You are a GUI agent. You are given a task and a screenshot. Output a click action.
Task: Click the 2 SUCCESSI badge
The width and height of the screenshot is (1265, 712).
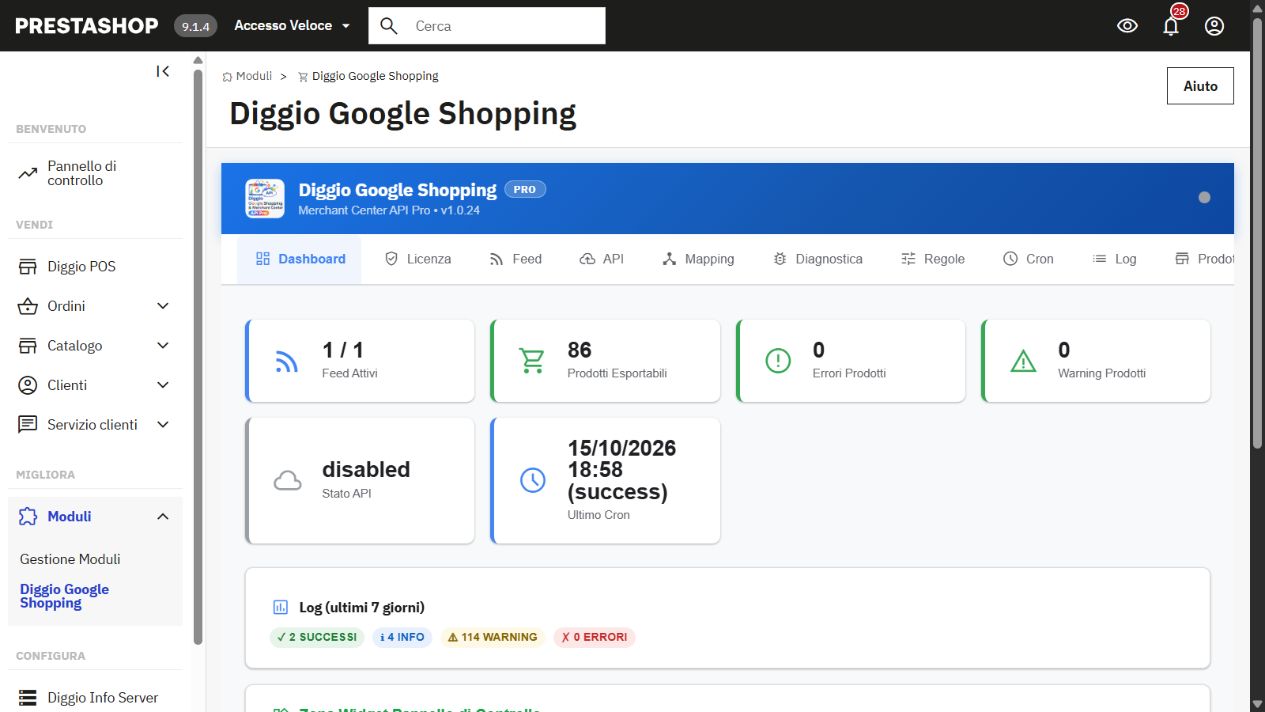[317, 637]
